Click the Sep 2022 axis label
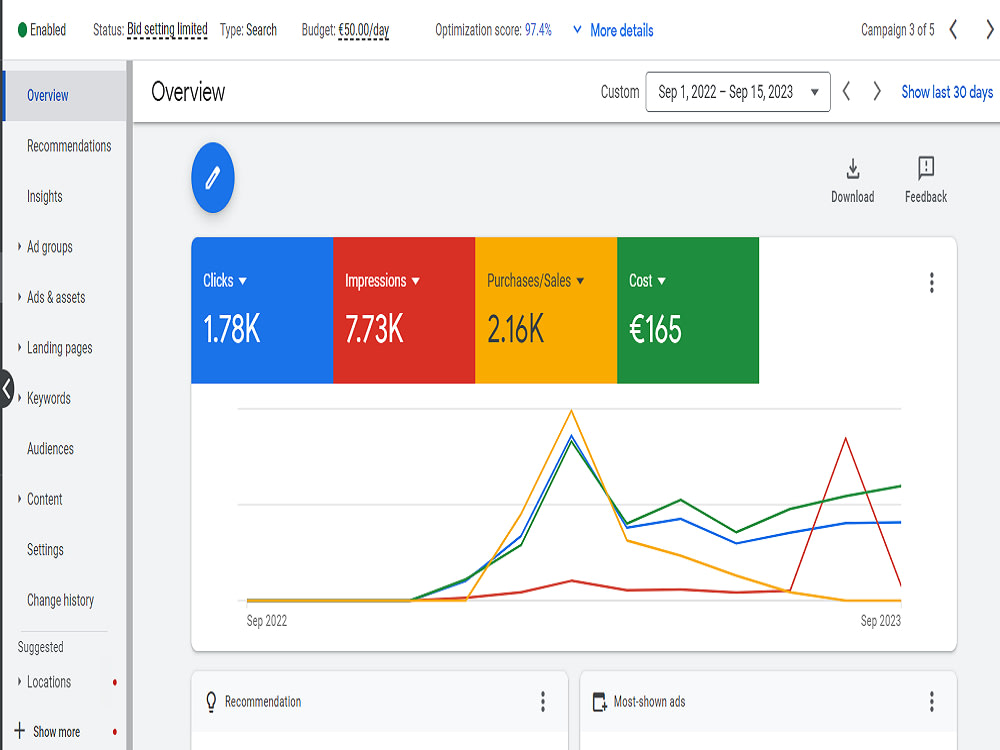Screen dimensions: 1000x750 click(x=267, y=621)
